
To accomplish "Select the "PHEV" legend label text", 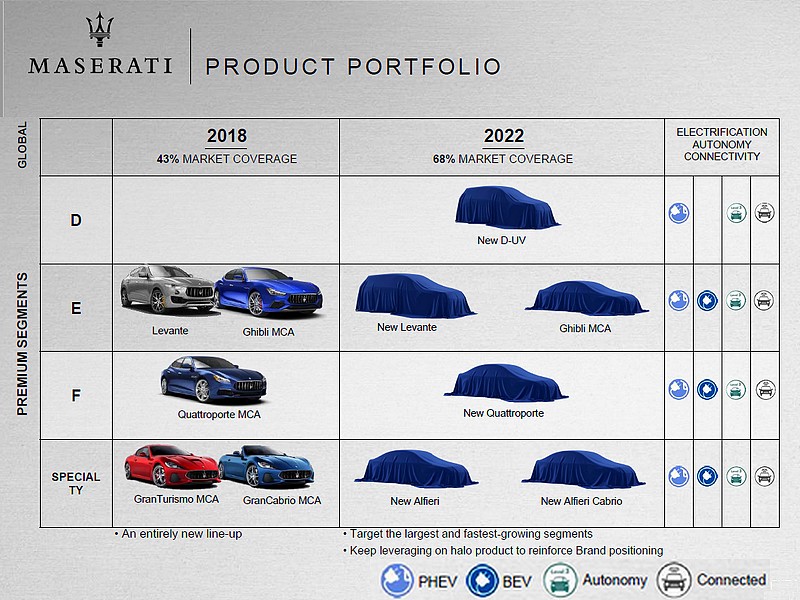I will (437, 582).
